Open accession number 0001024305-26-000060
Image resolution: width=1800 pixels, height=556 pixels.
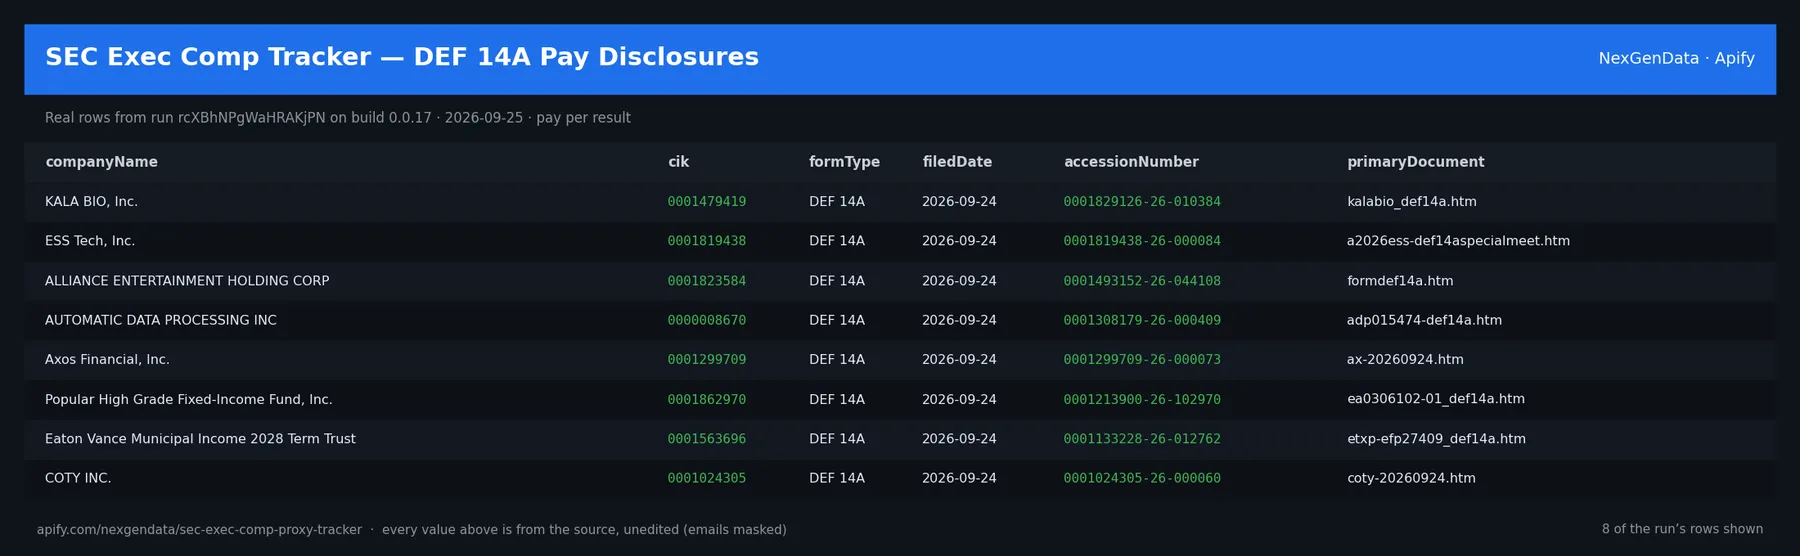[1142, 478]
